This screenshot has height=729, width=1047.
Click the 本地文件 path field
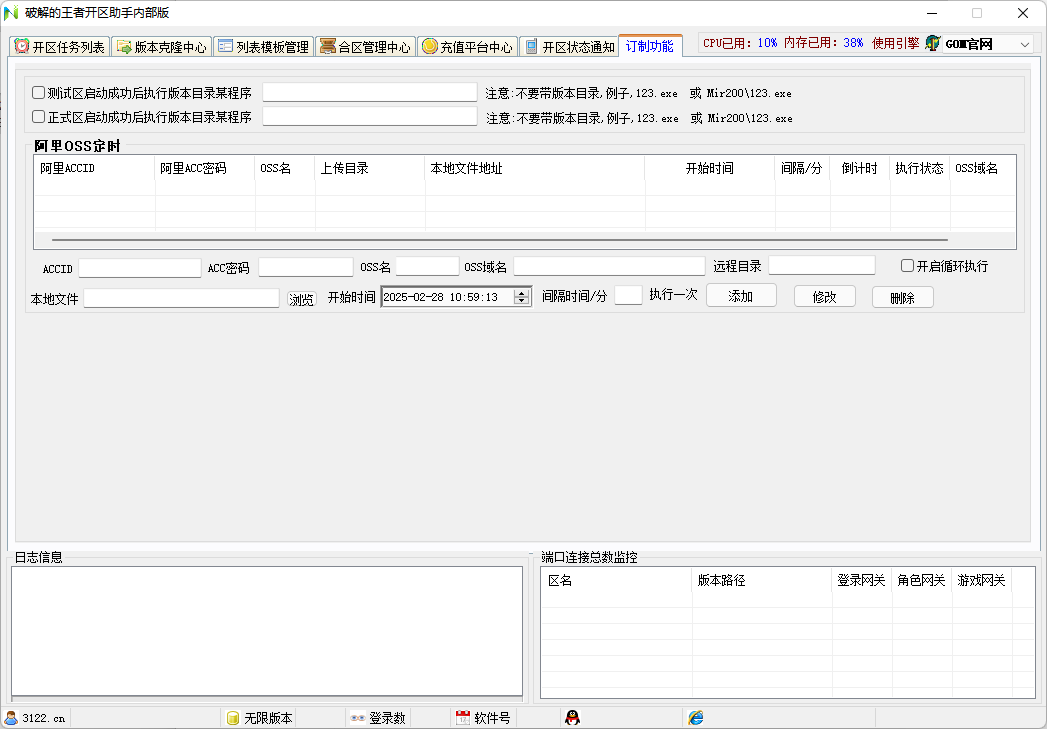tap(182, 298)
